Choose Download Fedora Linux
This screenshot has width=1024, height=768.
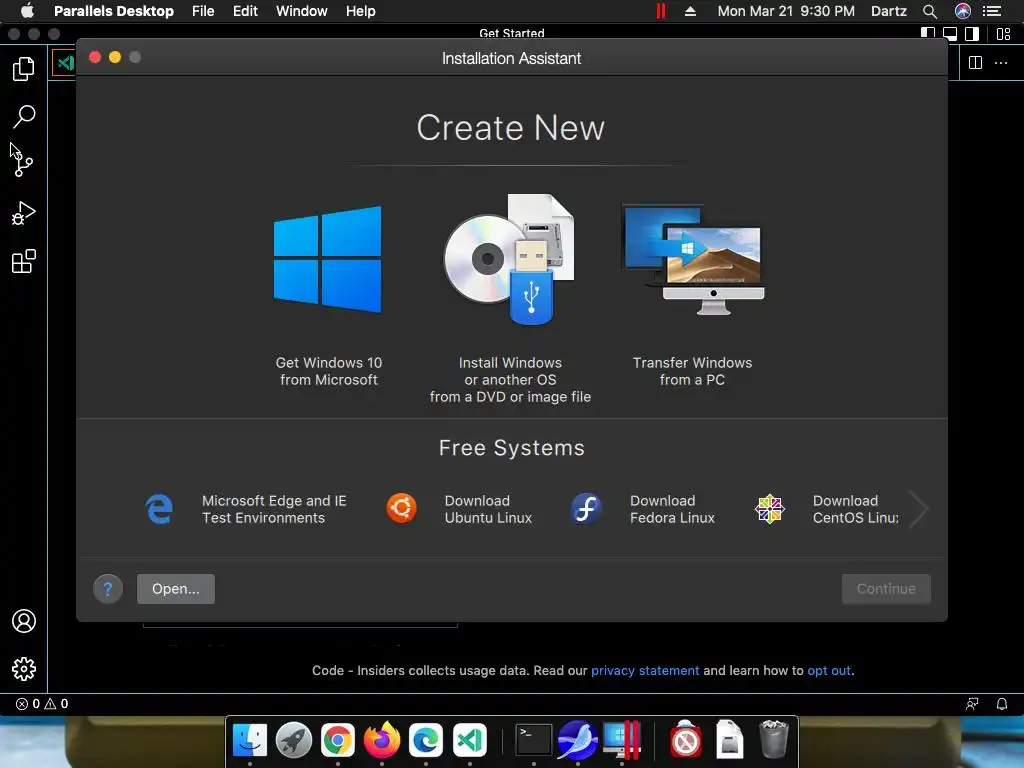pos(643,509)
